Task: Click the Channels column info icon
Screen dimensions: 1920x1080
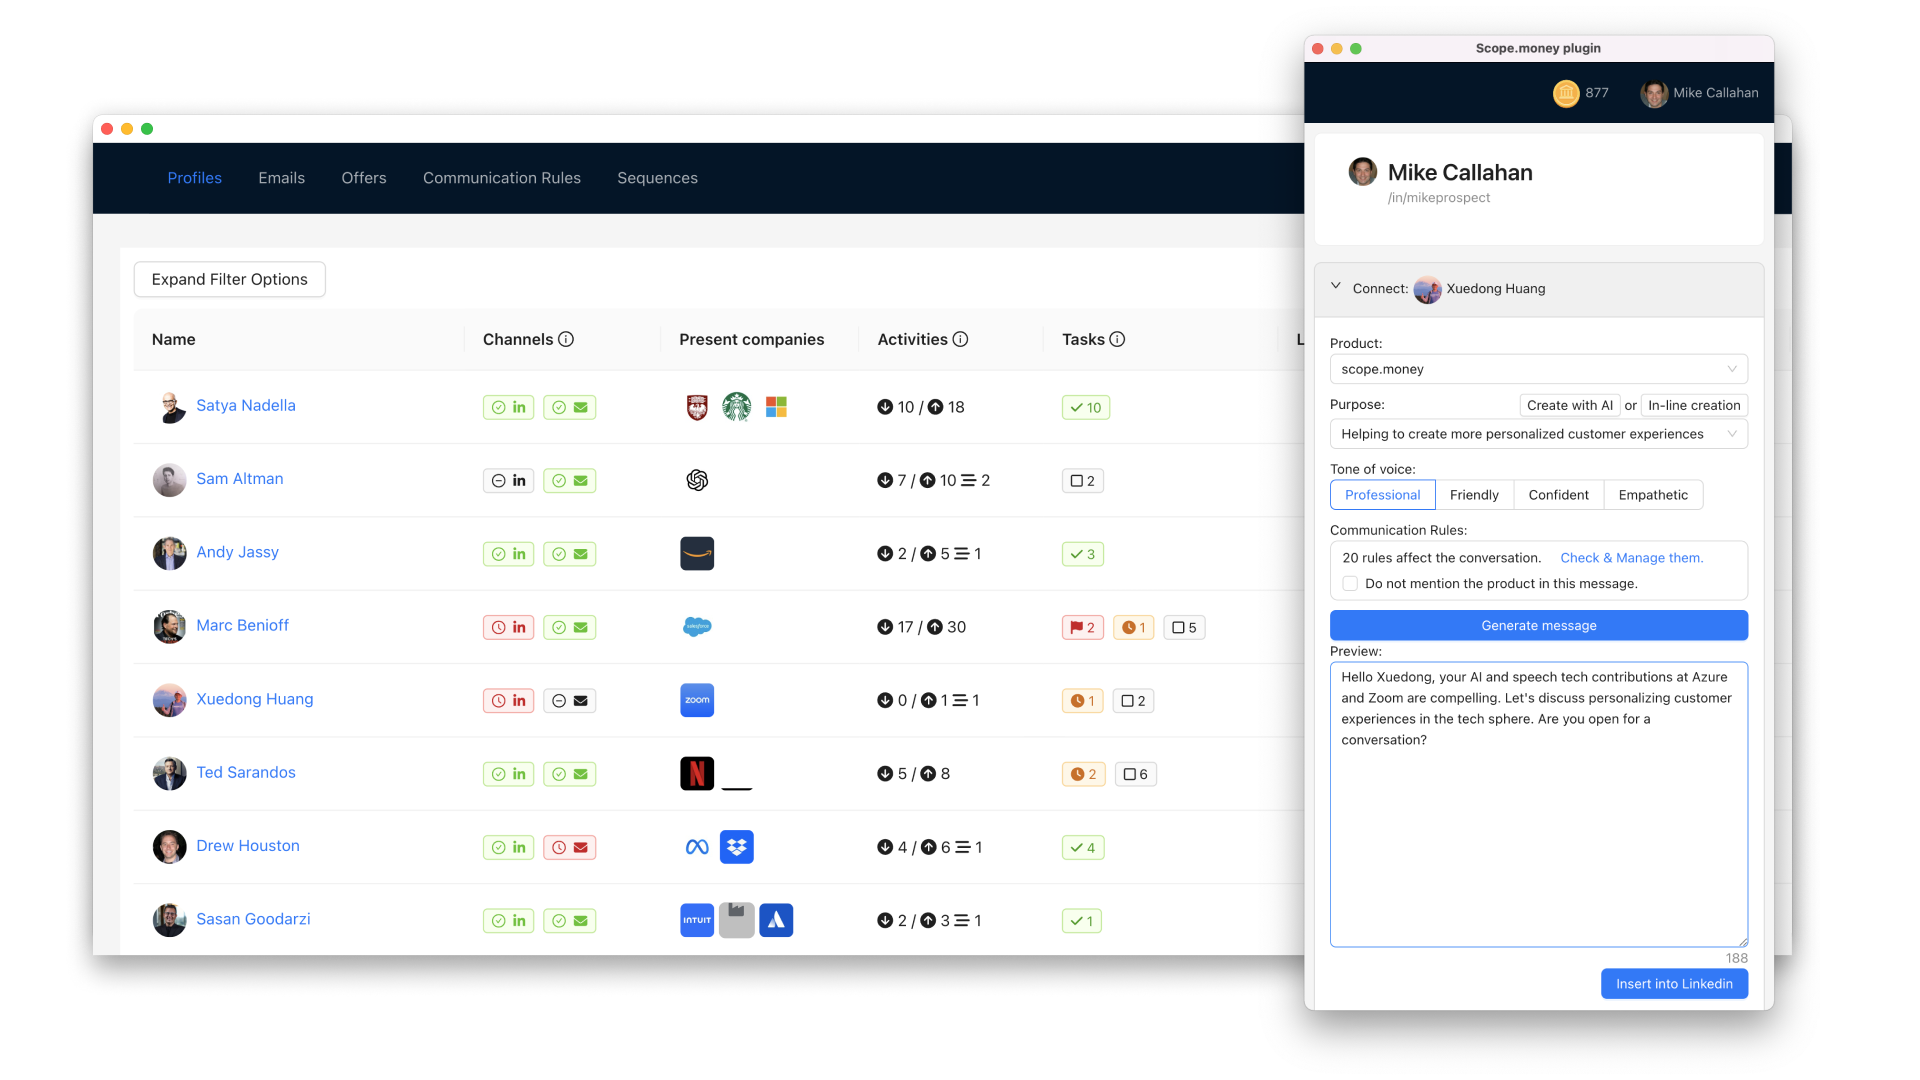Action: pyautogui.click(x=566, y=339)
